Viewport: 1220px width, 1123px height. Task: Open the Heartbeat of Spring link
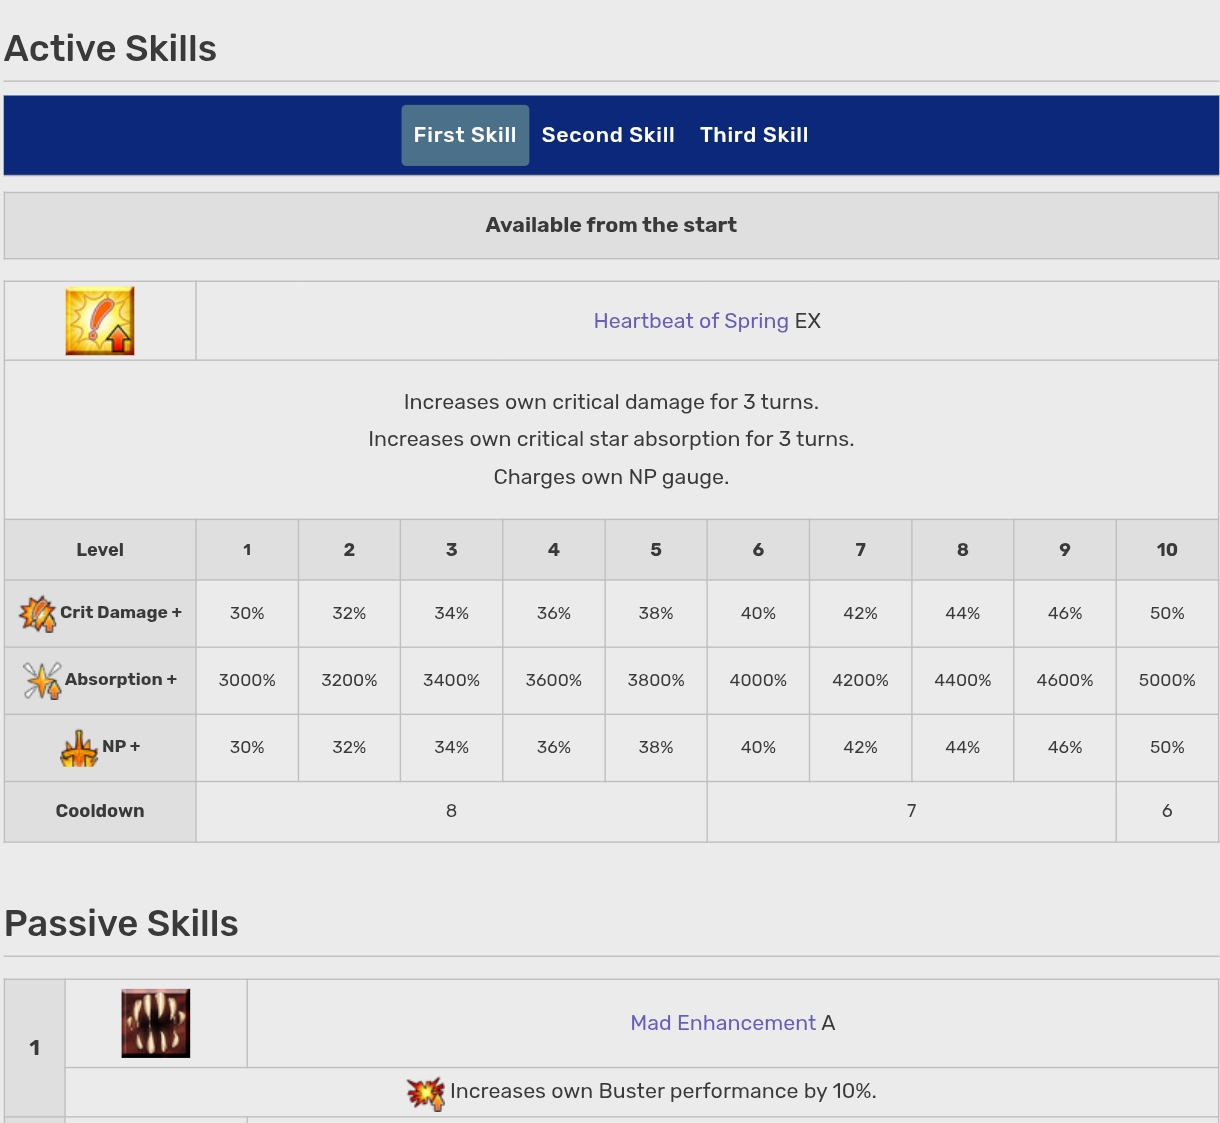pyautogui.click(x=691, y=321)
